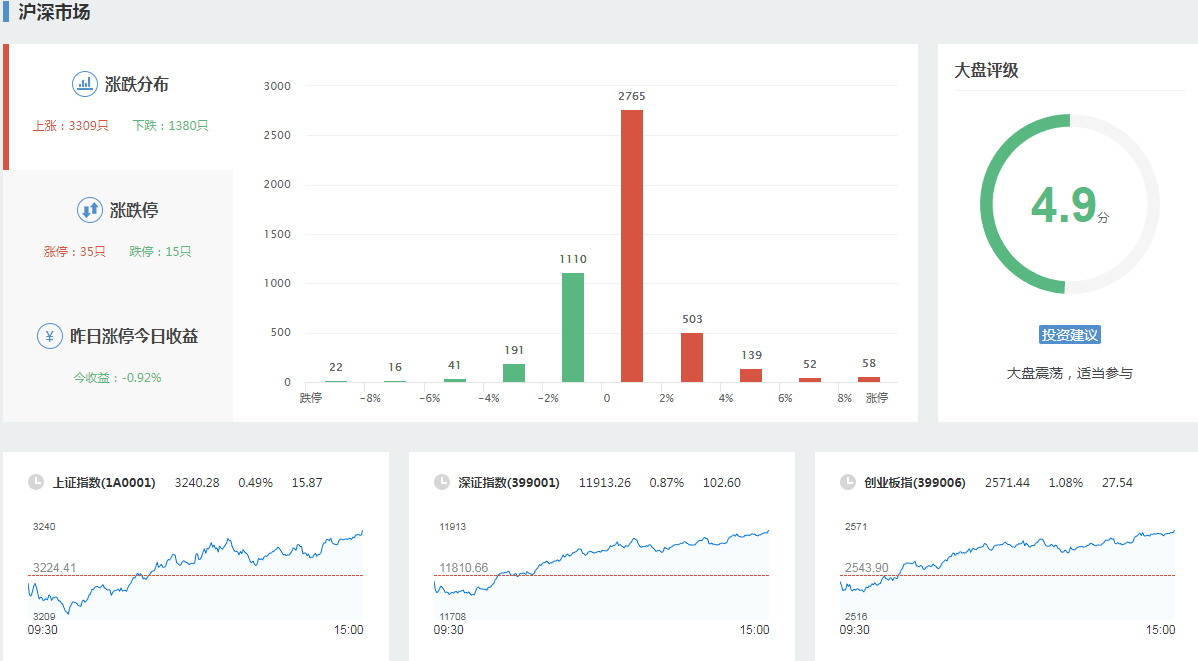Click clock icon beside 深证指数
The width and height of the screenshot is (1198, 661).
tap(442, 482)
